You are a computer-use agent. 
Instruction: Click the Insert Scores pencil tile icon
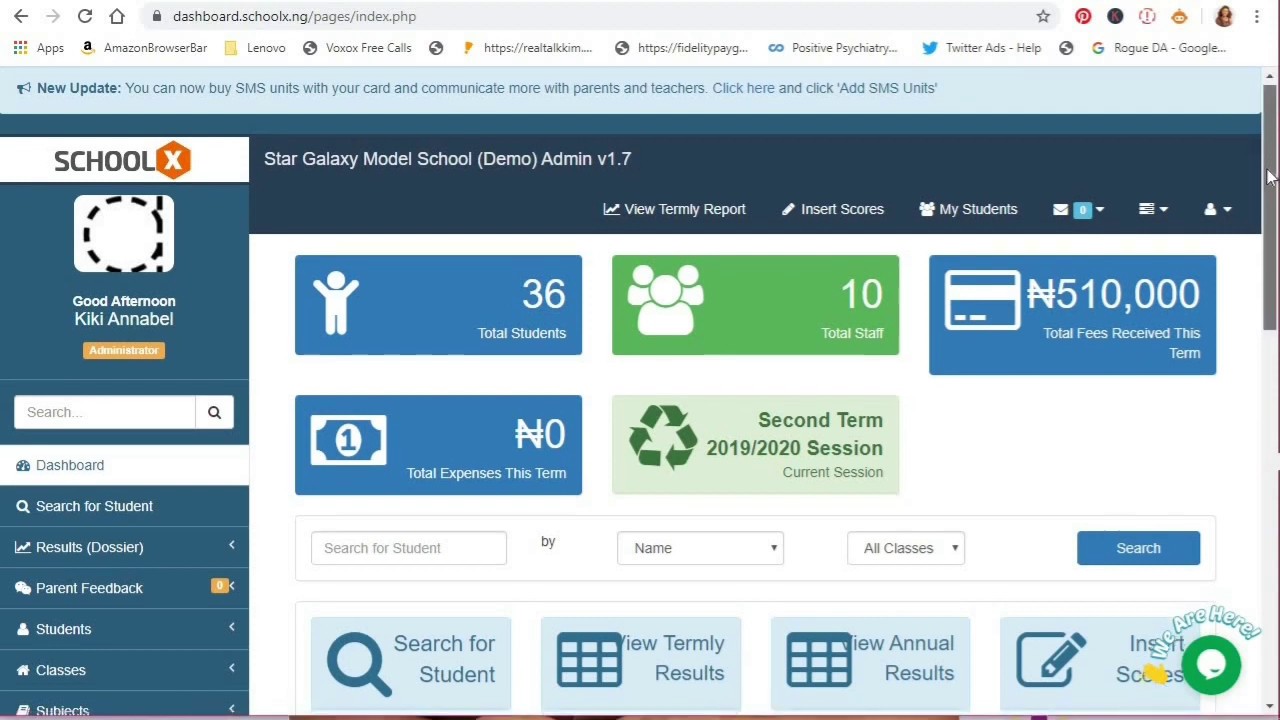pyautogui.click(x=1051, y=660)
